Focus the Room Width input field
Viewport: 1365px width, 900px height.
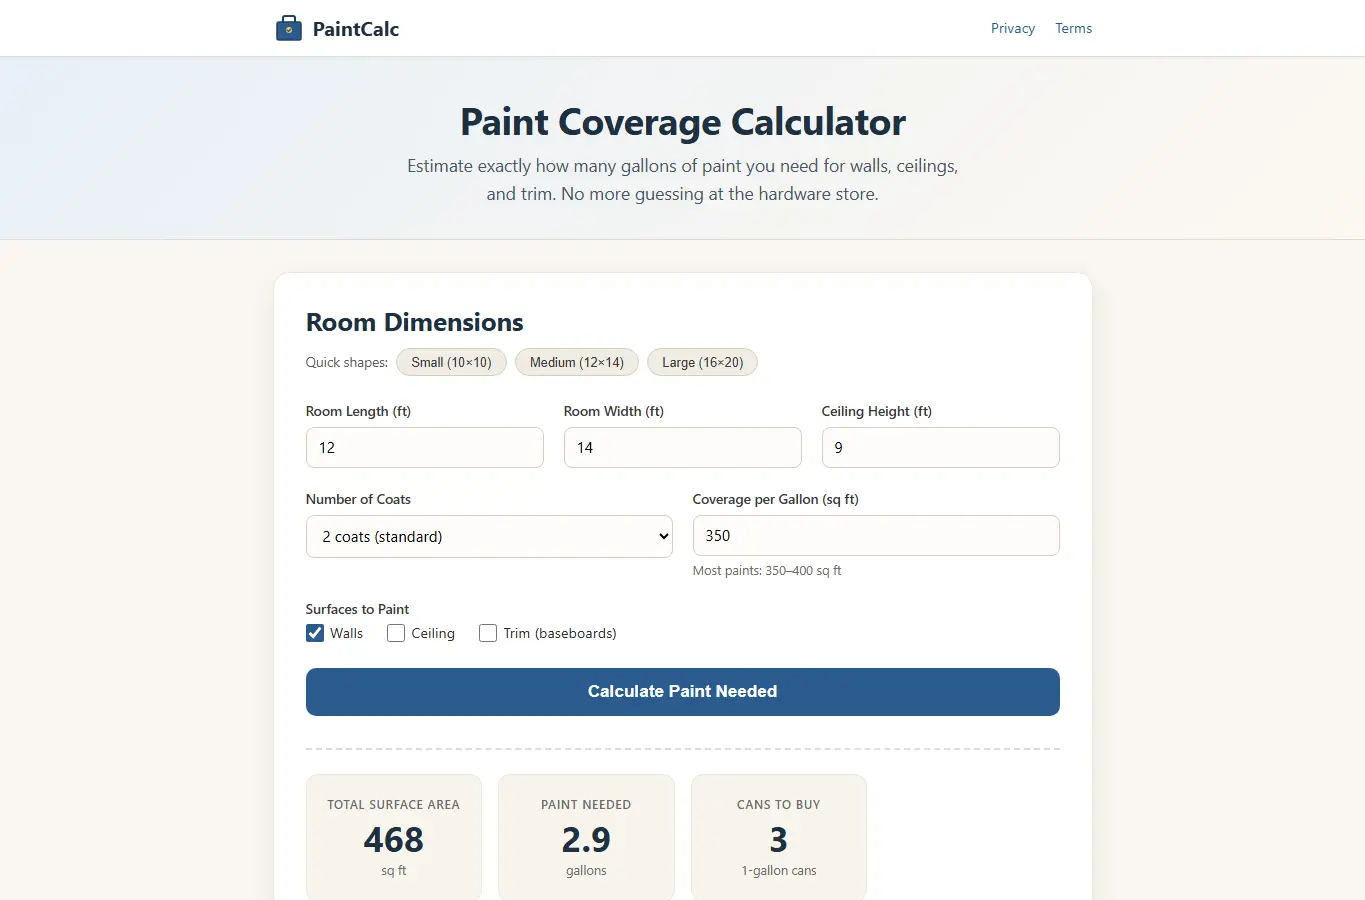click(x=683, y=447)
